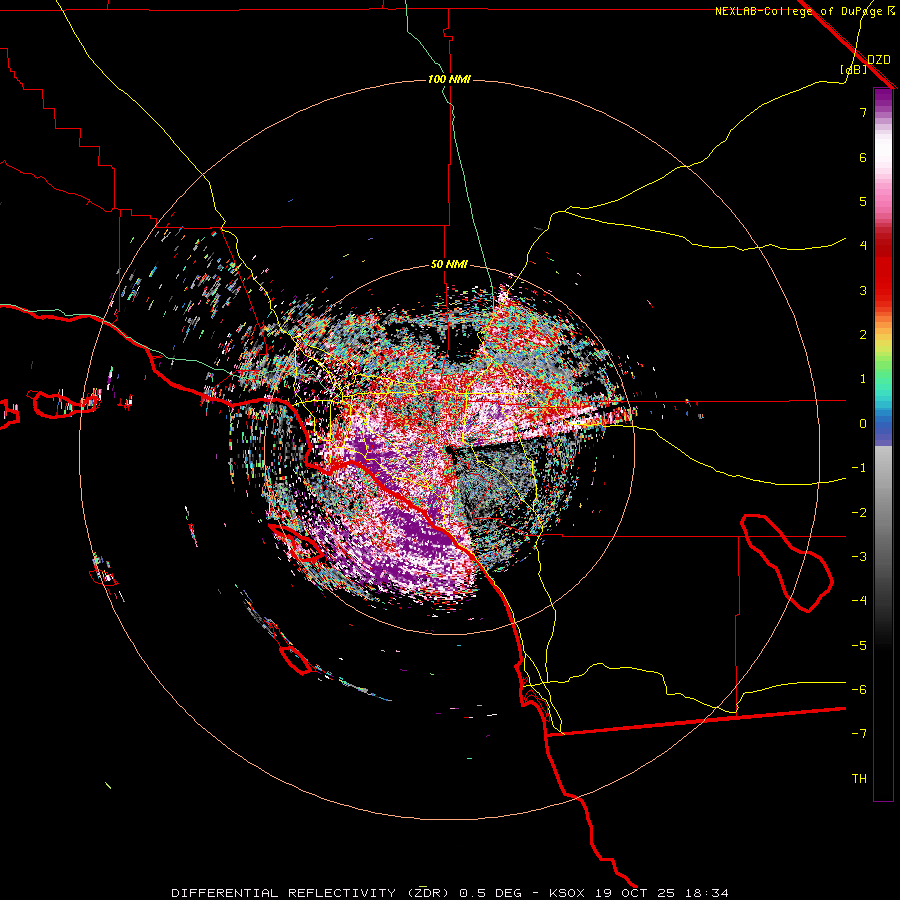Image resolution: width=900 pixels, height=900 pixels.
Task: Click the -5 value on color scale
Action: click(859, 646)
